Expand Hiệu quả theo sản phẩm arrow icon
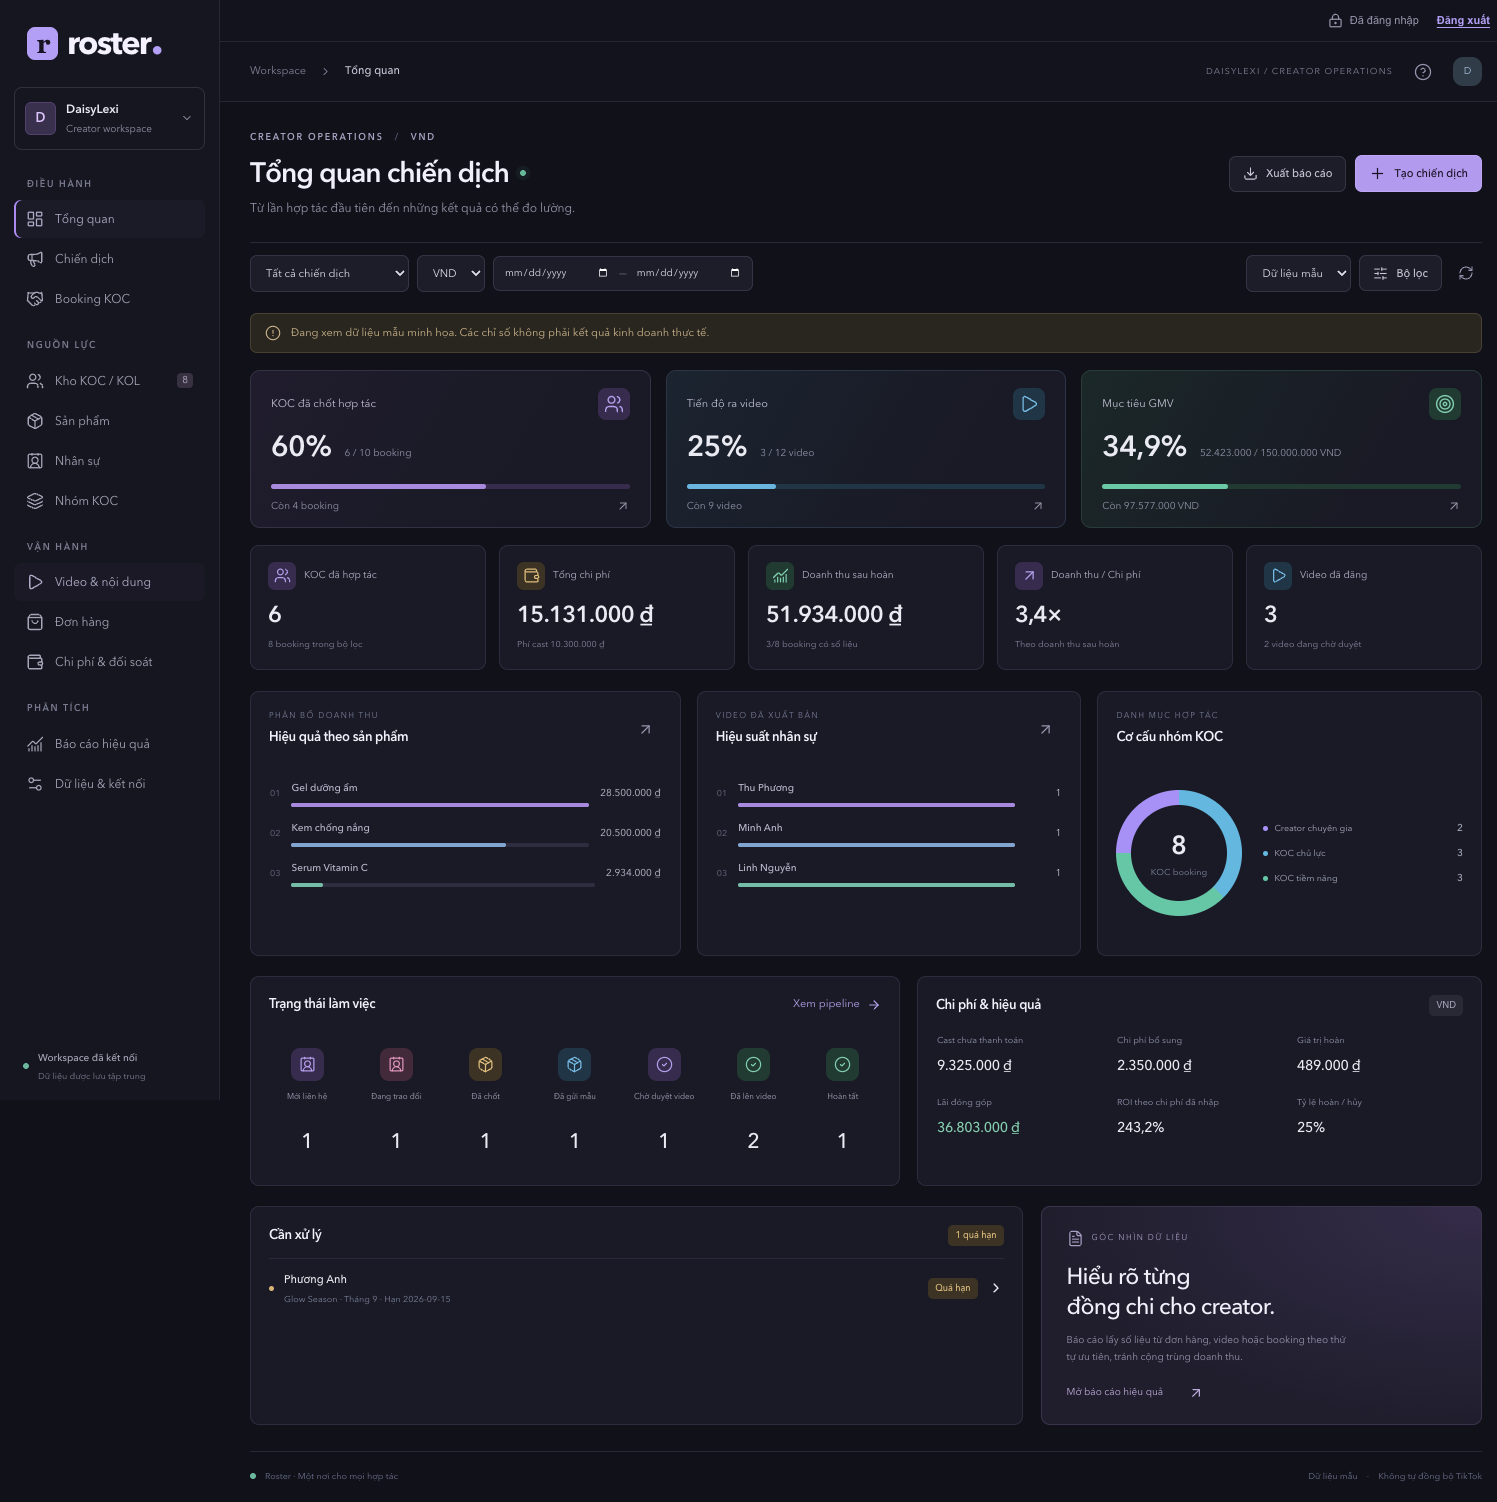The image size is (1497, 1502). click(646, 729)
